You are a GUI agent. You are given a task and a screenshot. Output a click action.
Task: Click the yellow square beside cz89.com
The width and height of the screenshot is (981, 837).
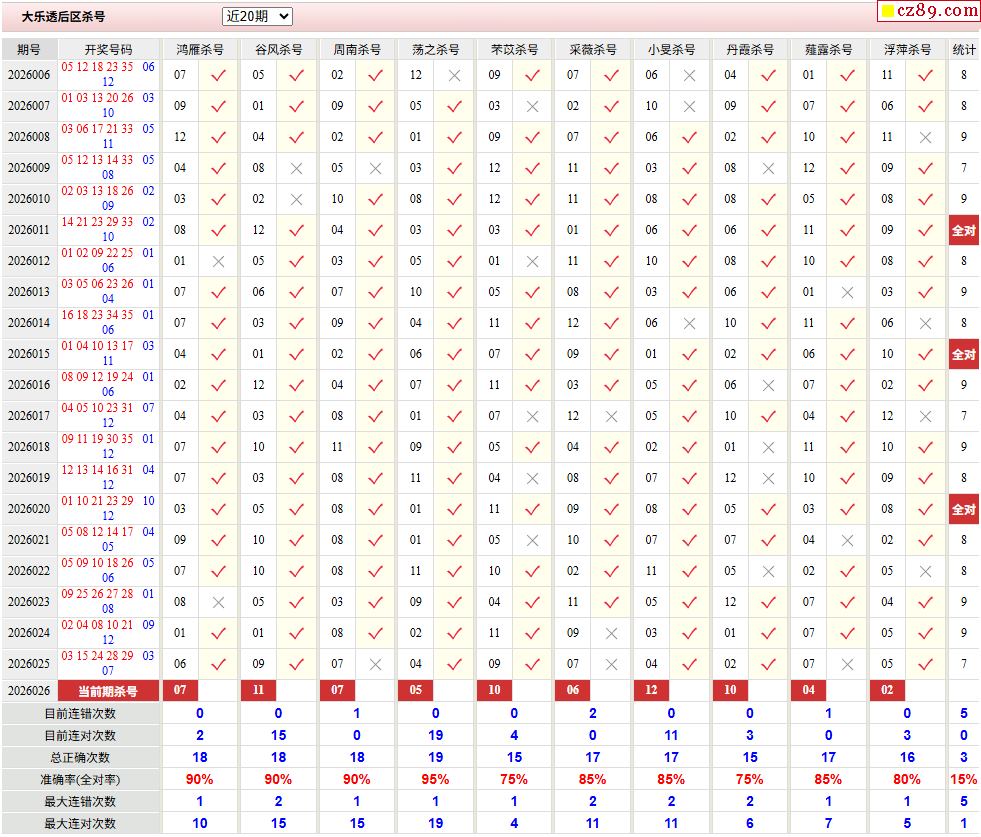[x=886, y=12]
